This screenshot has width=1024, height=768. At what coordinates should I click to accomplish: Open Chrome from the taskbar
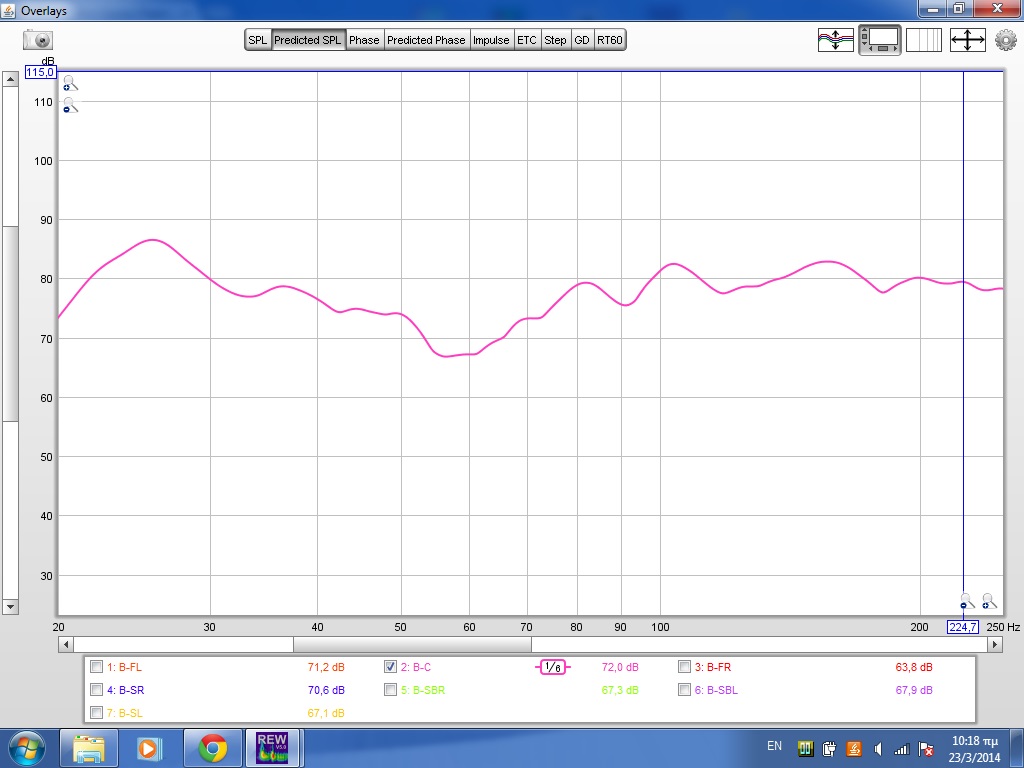[212, 747]
